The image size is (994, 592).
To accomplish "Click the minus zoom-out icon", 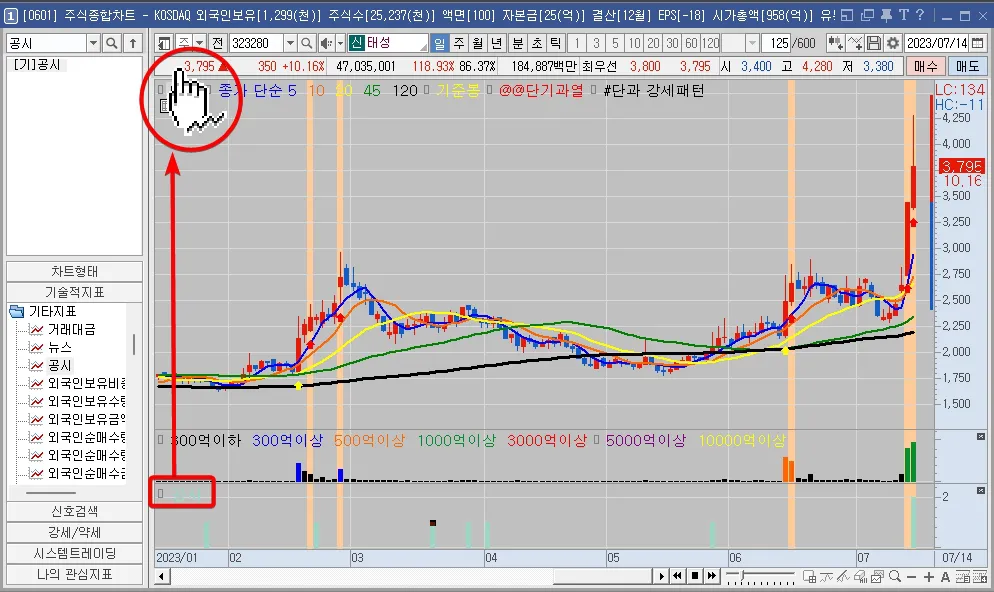I will pos(912,577).
